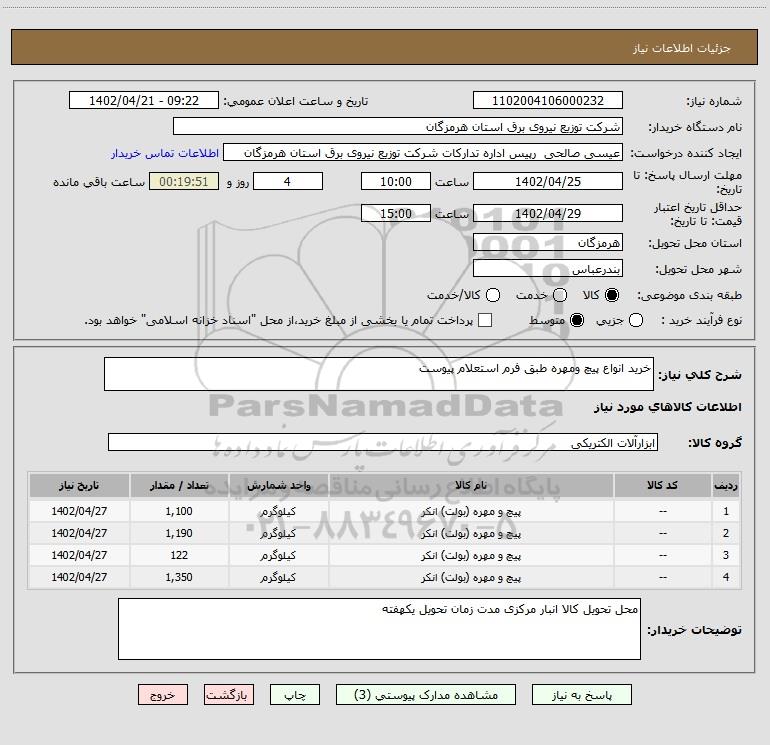Click column header کد کالا
The height and width of the screenshot is (745, 770).
(x=662, y=486)
